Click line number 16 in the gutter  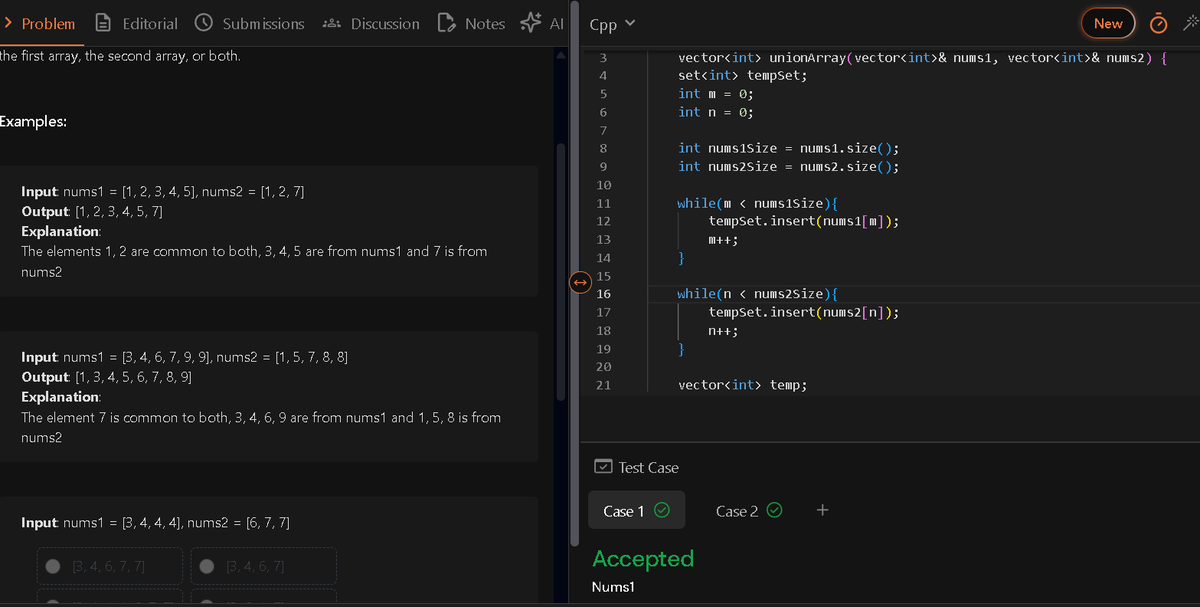coord(603,294)
